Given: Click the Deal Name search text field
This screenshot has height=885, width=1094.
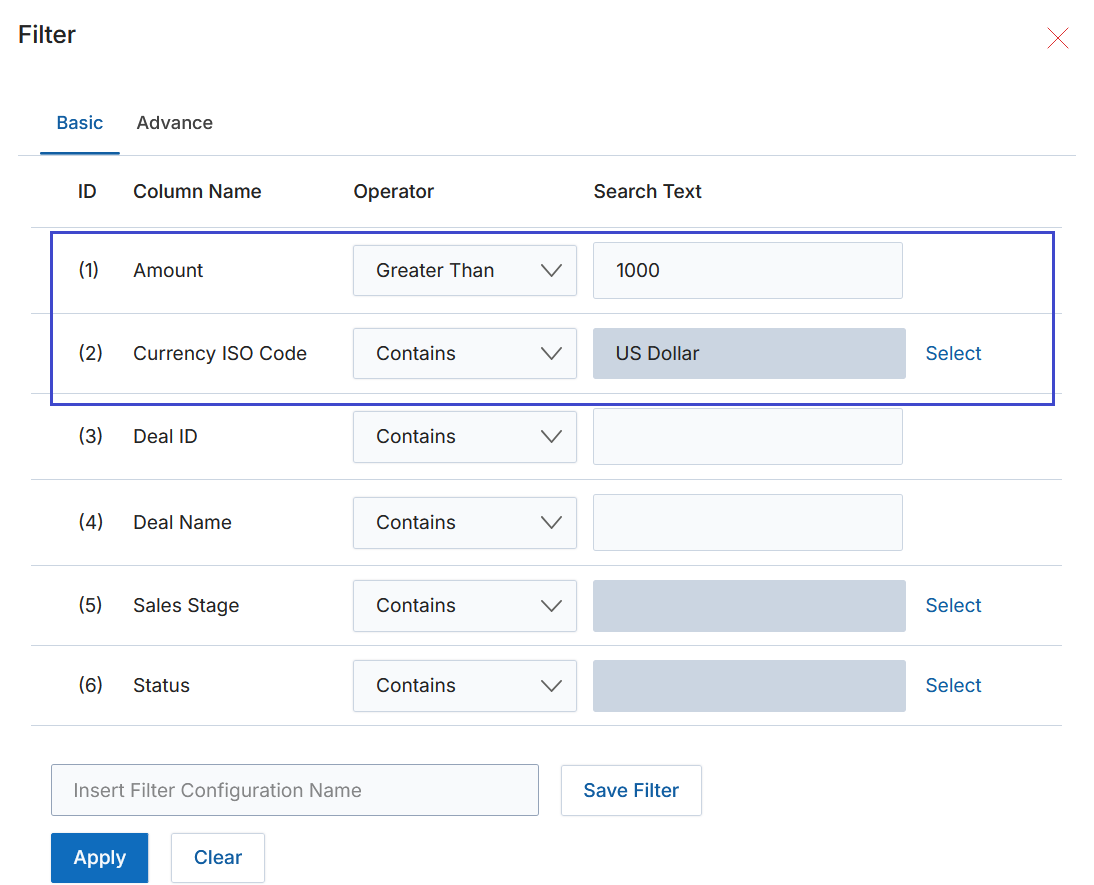Looking at the screenshot, I should click(x=747, y=522).
